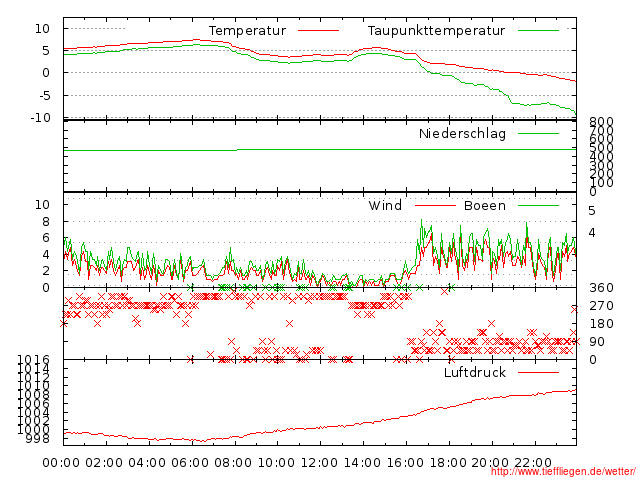Click the 90 wind direction axis label
The width and height of the screenshot is (640, 480).
597,342
